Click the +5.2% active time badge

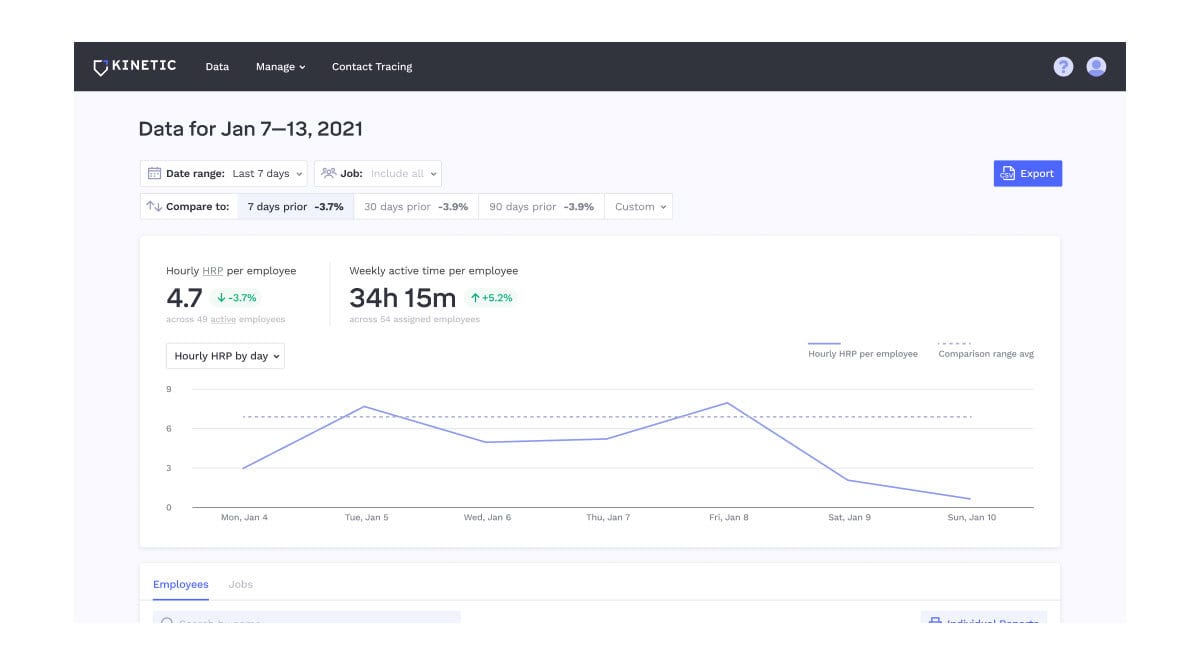coord(490,297)
